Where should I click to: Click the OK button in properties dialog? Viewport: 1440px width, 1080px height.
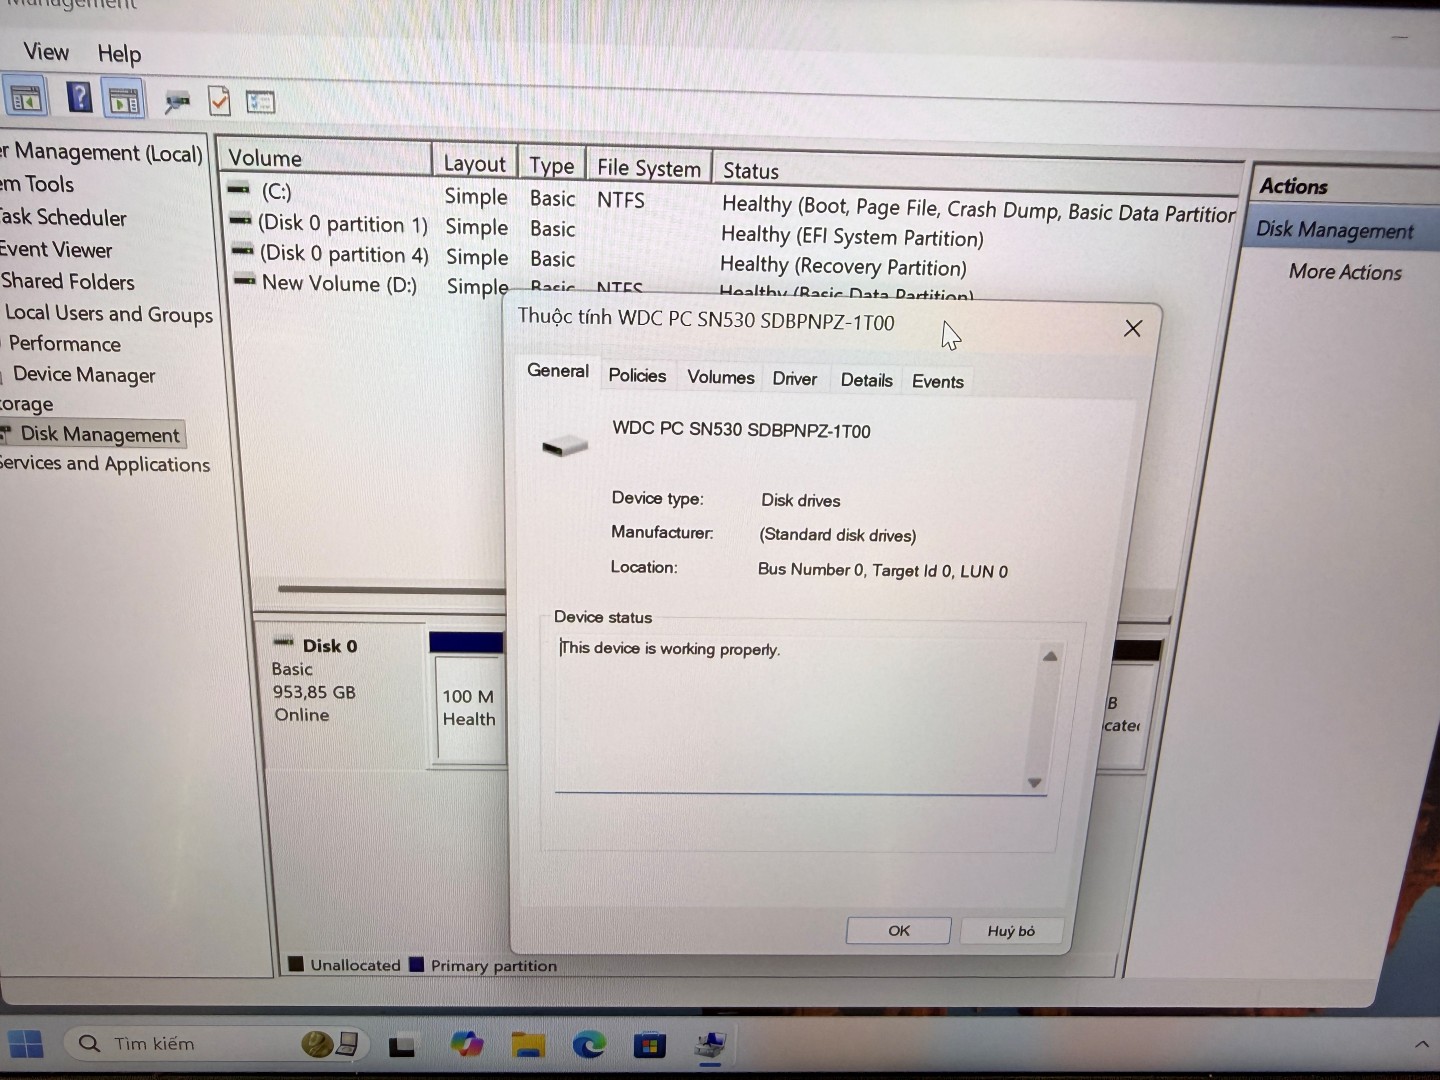[x=898, y=930]
